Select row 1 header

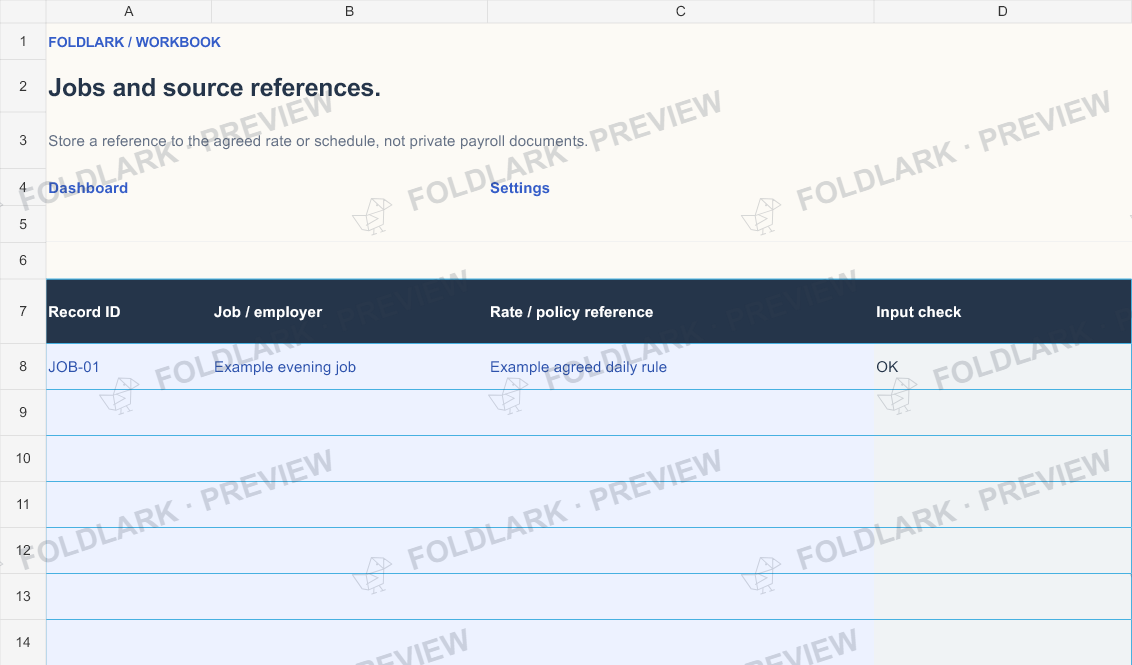pyautogui.click(x=23, y=41)
